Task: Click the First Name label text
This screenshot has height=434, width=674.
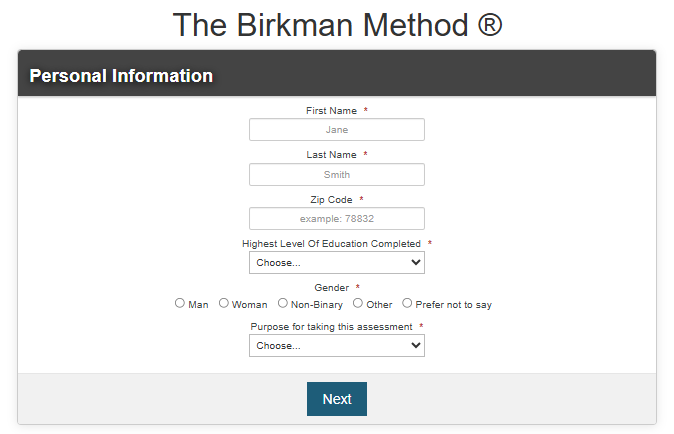Action: 331,111
